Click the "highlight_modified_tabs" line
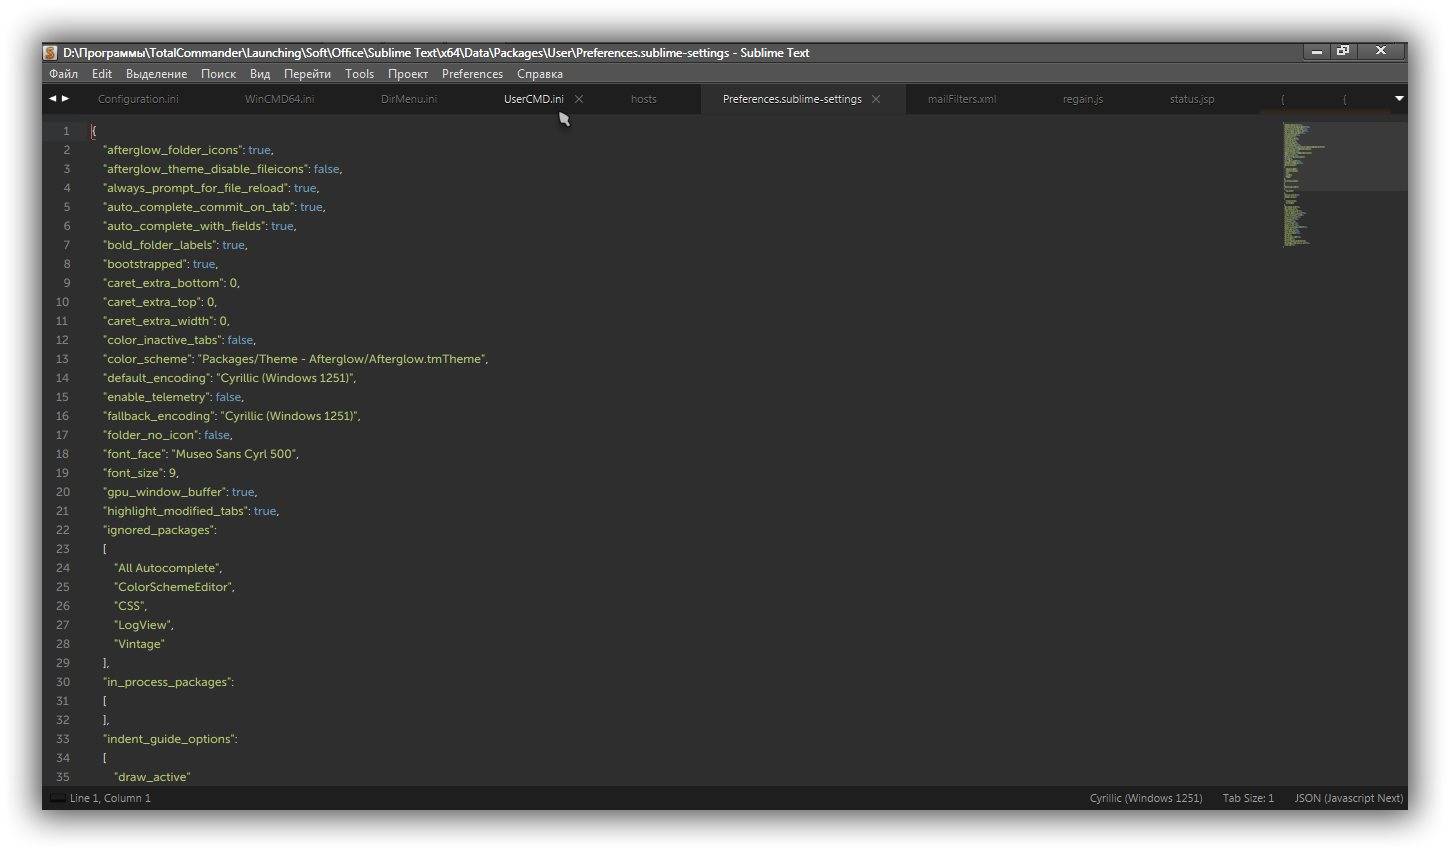 191,511
